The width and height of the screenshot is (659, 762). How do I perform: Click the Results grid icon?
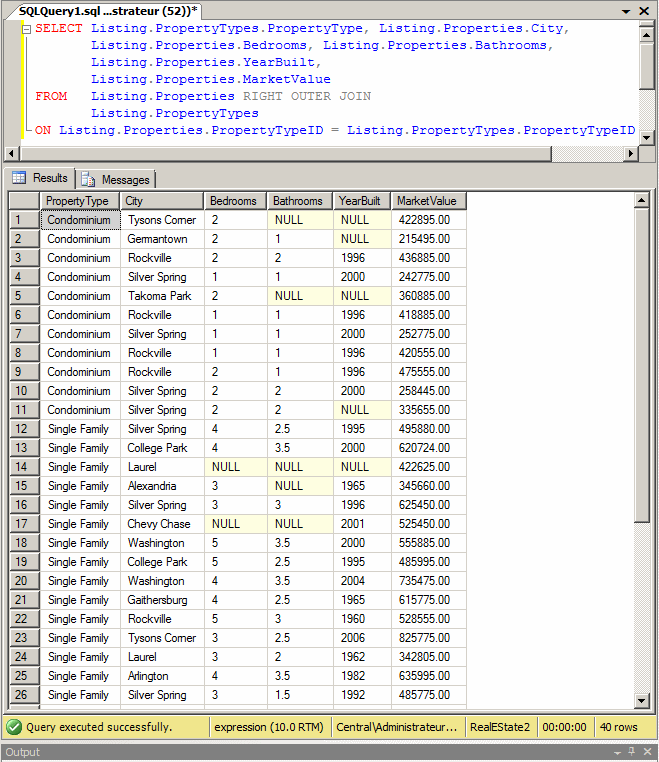[19, 178]
